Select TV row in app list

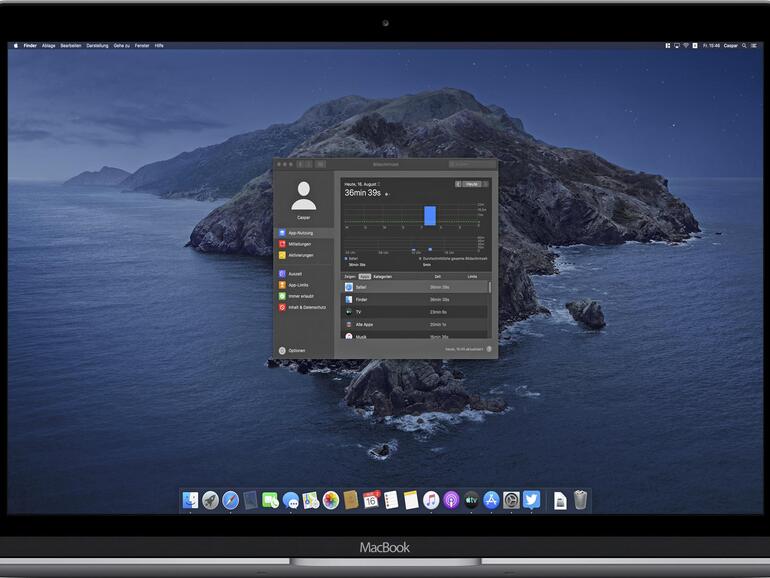(415, 312)
